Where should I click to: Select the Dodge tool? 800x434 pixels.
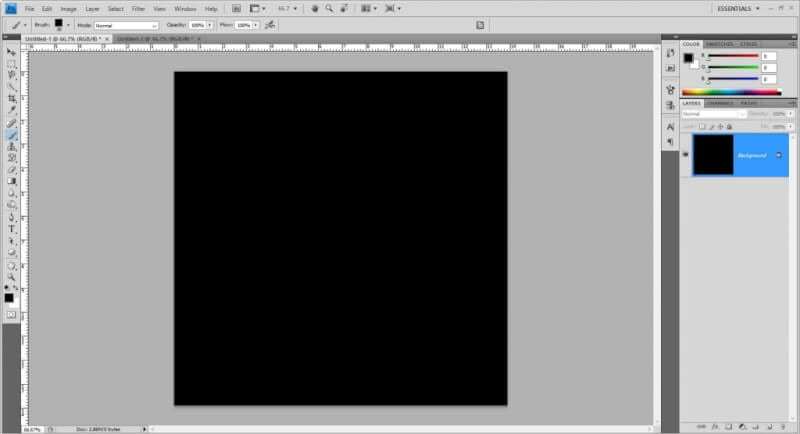click(x=11, y=206)
